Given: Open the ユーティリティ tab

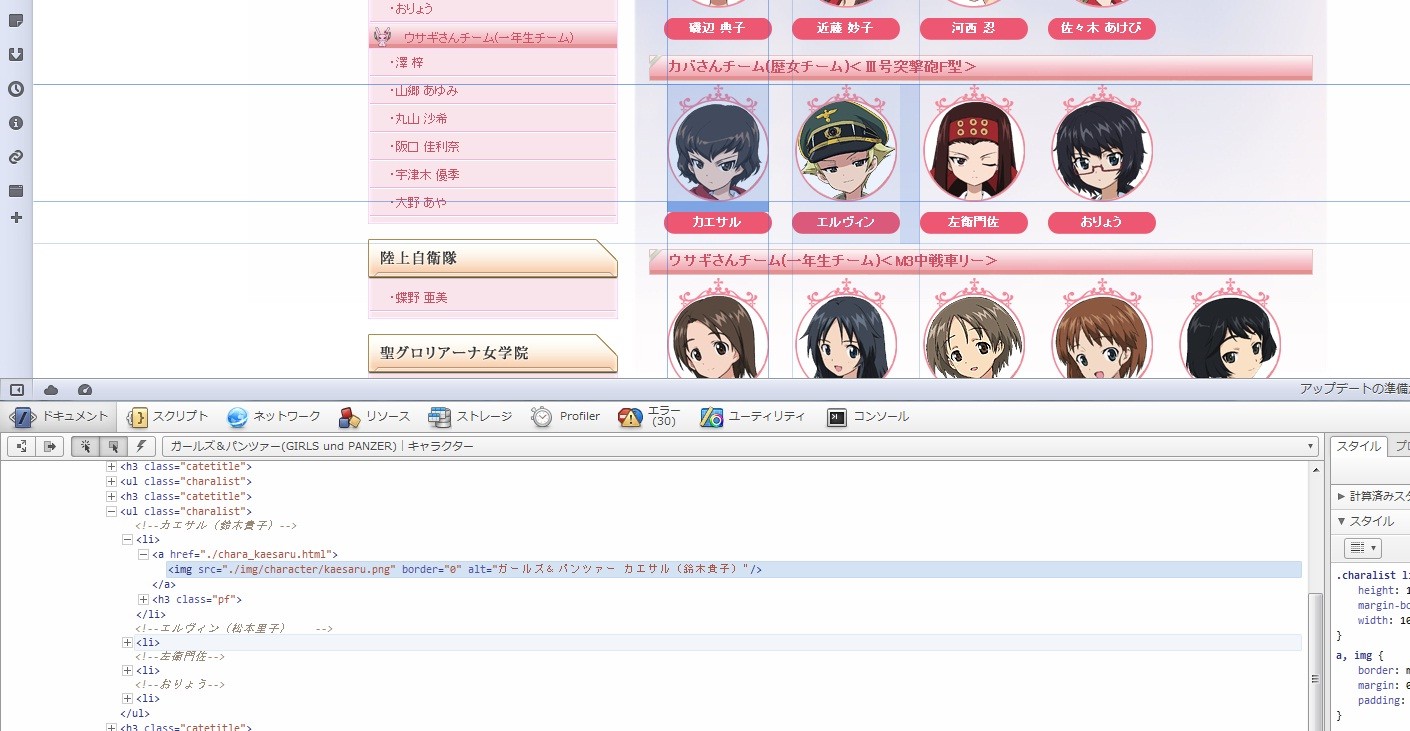Looking at the screenshot, I should (752, 417).
